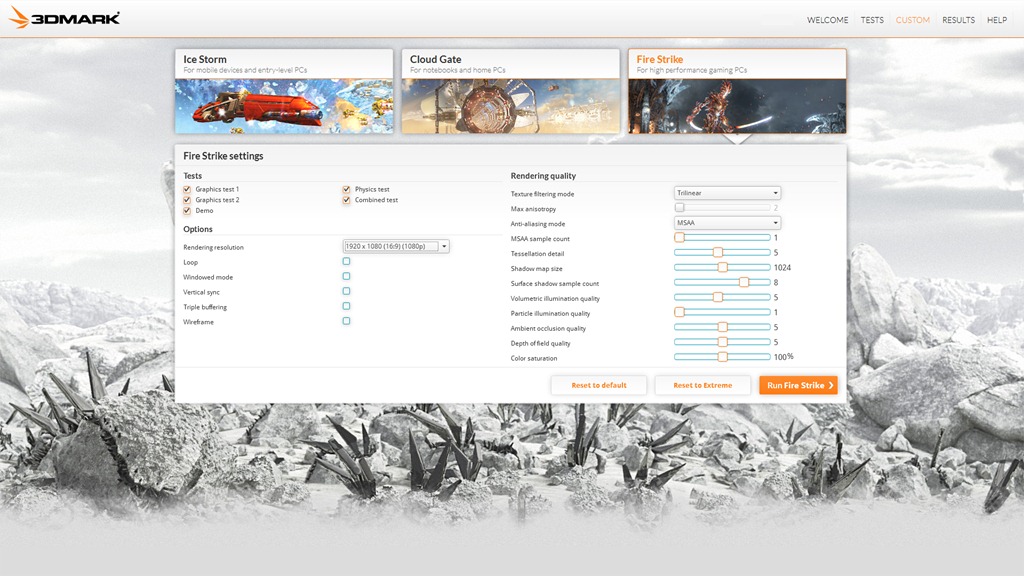Open the Anti-aliasing mode dropdown

[x=727, y=223]
